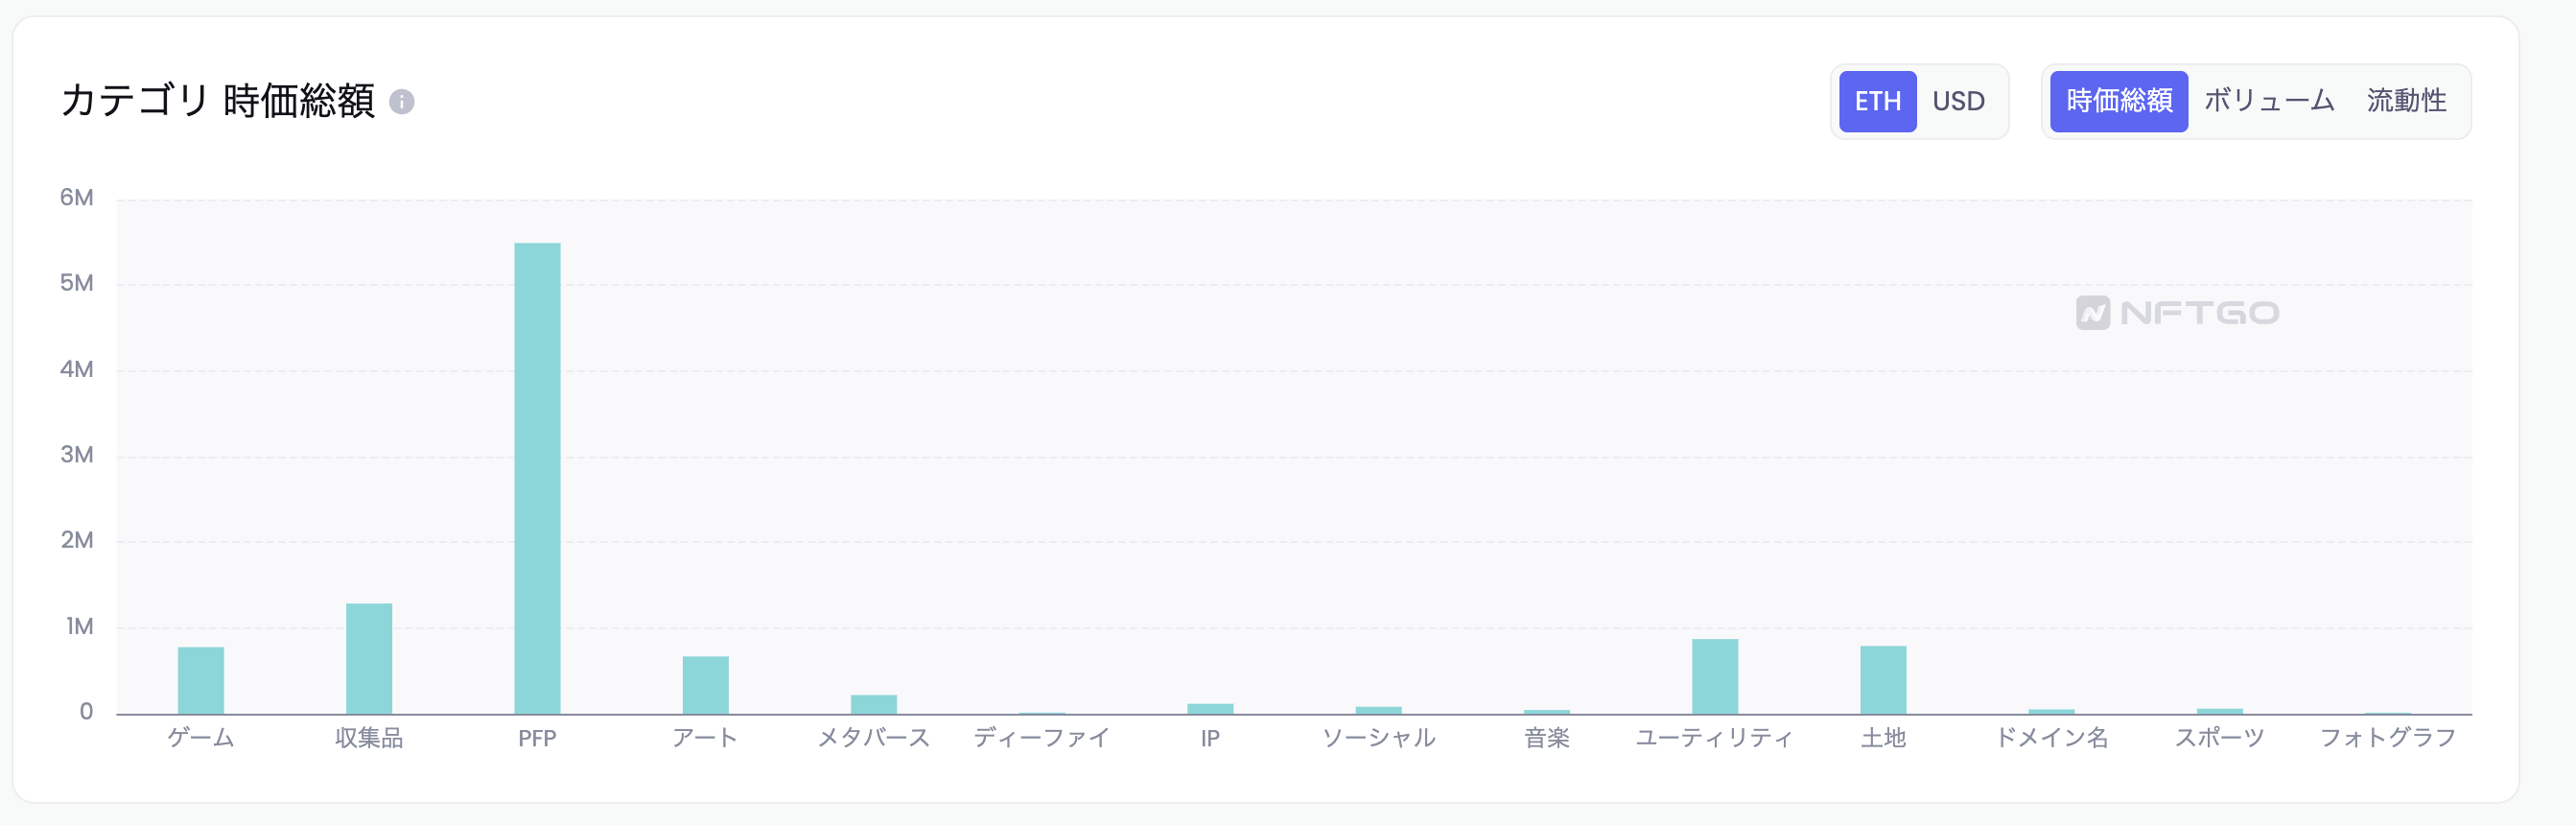Select the 時価総額 tab

point(2118,101)
